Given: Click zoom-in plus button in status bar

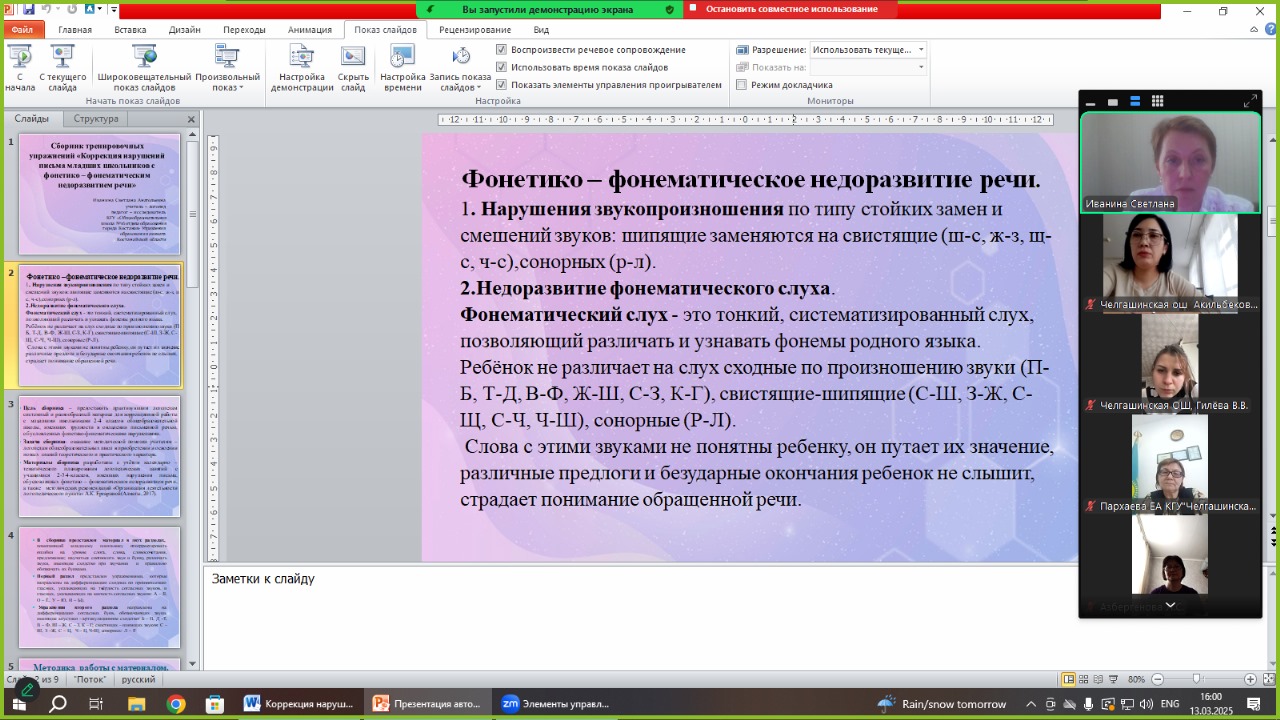Looking at the screenshot, I should tap(1250, 679).
